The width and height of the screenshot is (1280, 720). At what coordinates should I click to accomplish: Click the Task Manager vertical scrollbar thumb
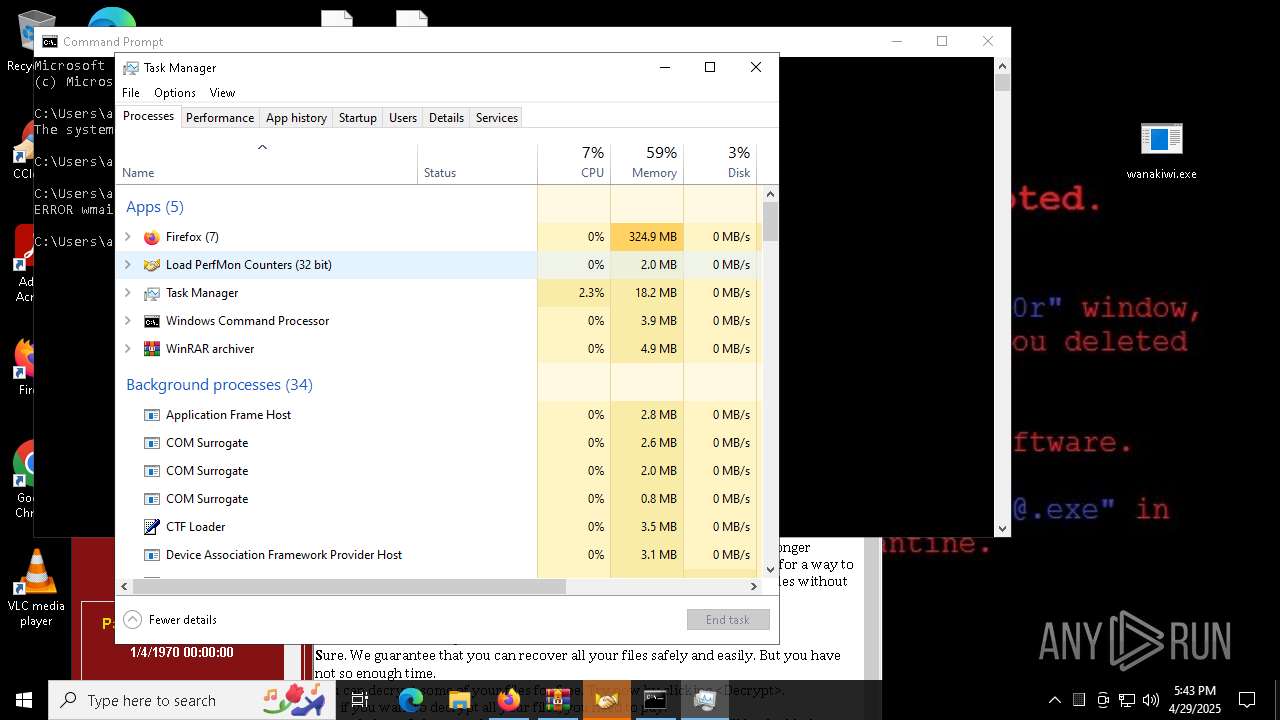770,221
